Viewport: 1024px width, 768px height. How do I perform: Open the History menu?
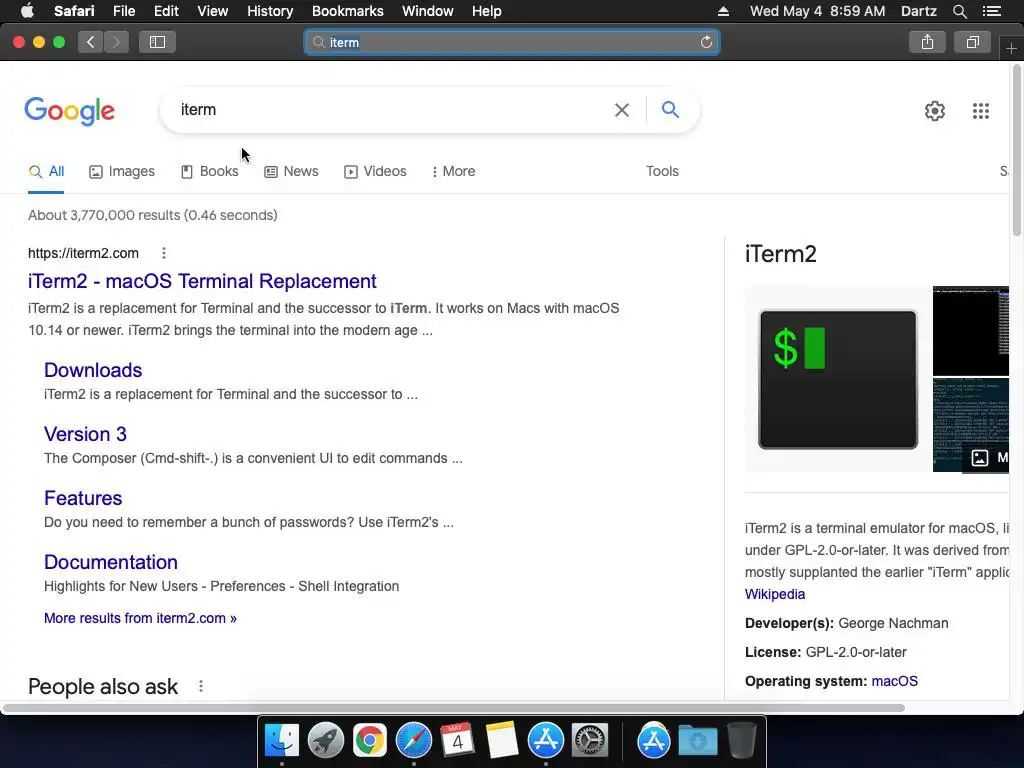click(270, 11)
